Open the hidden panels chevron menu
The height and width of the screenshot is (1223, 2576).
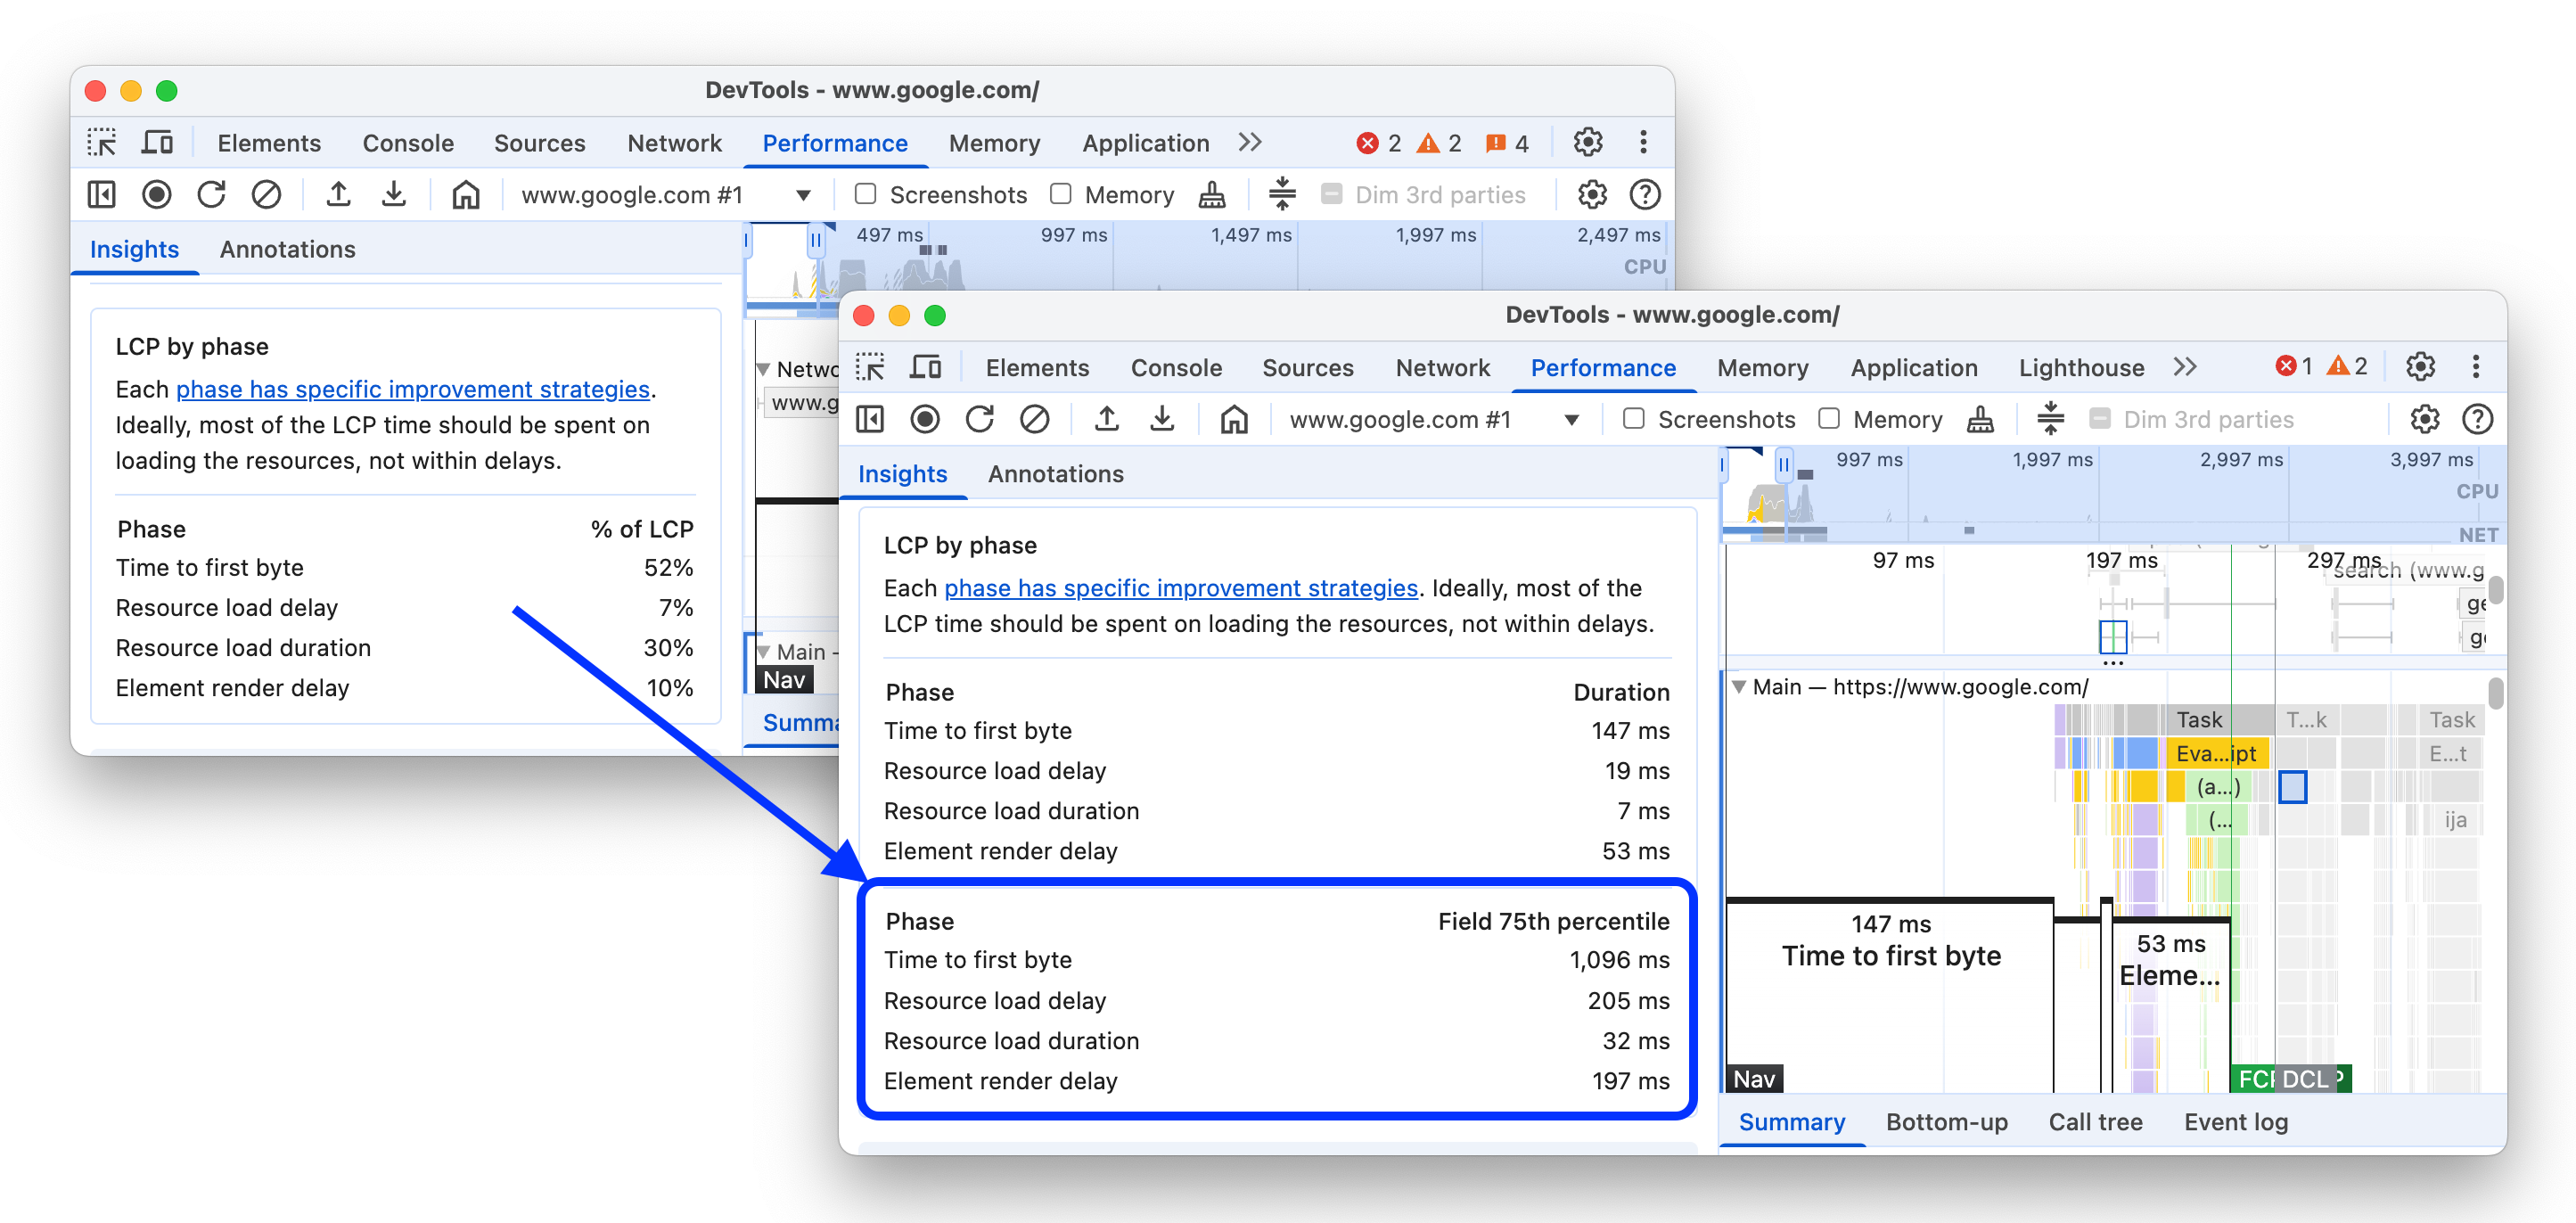click(2186, 367)
